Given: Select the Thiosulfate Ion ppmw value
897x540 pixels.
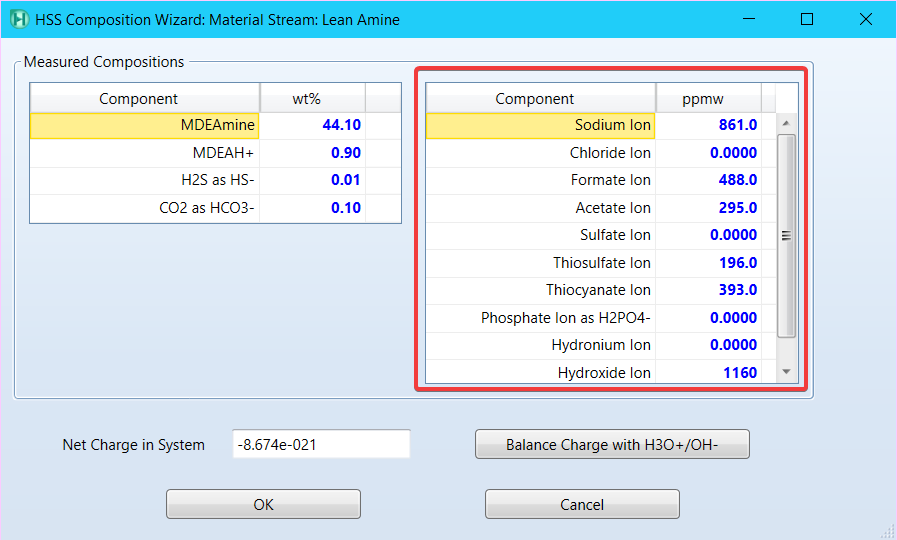Looking at the screenshot, I should [x=708, y=263].
